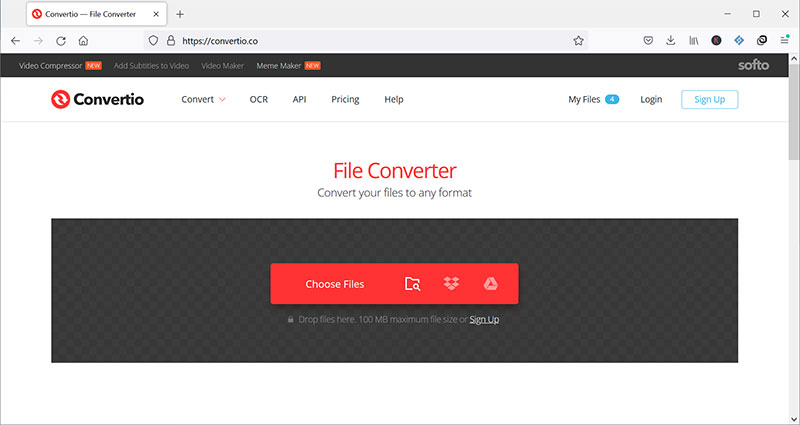Reload the page with the refresh icon
The width and height of the screenshot is (800, 425).
(x=61, y=41)
